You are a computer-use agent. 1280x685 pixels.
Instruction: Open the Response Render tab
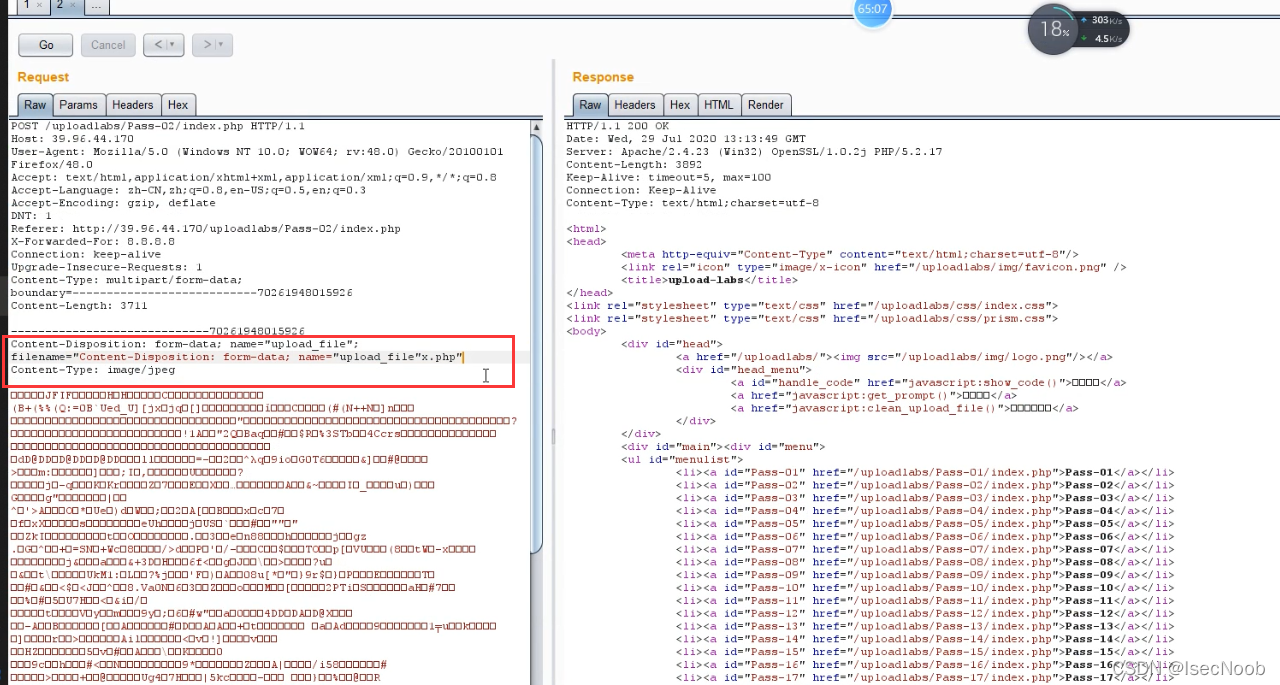click(766, 105)
